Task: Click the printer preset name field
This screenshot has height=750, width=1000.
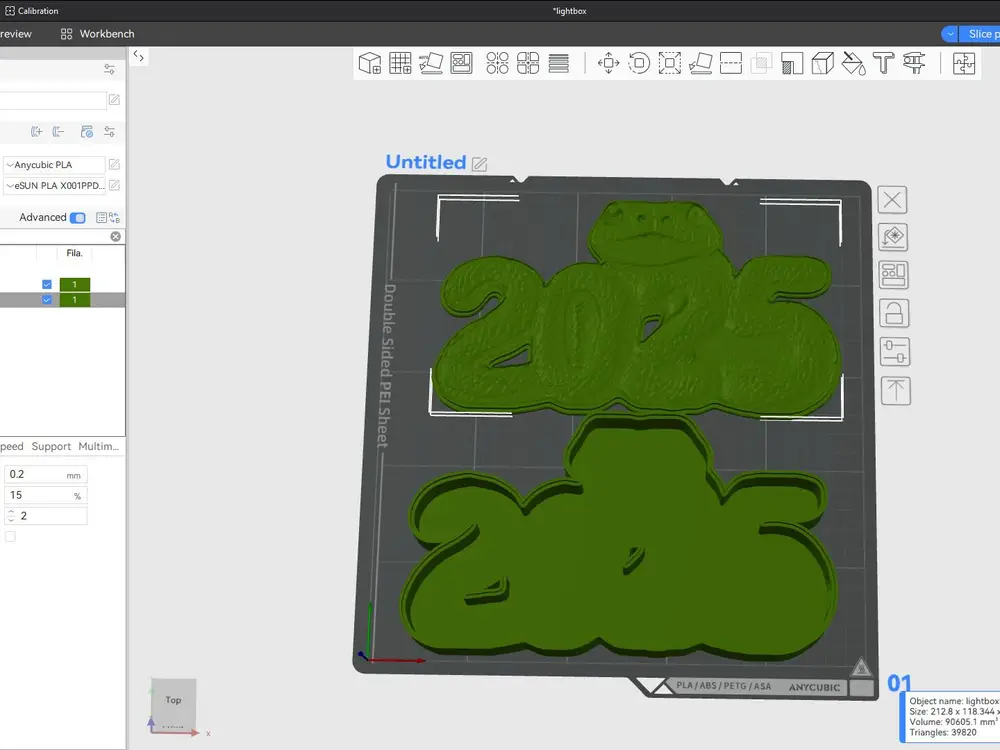Action: (x=53, y=100)
